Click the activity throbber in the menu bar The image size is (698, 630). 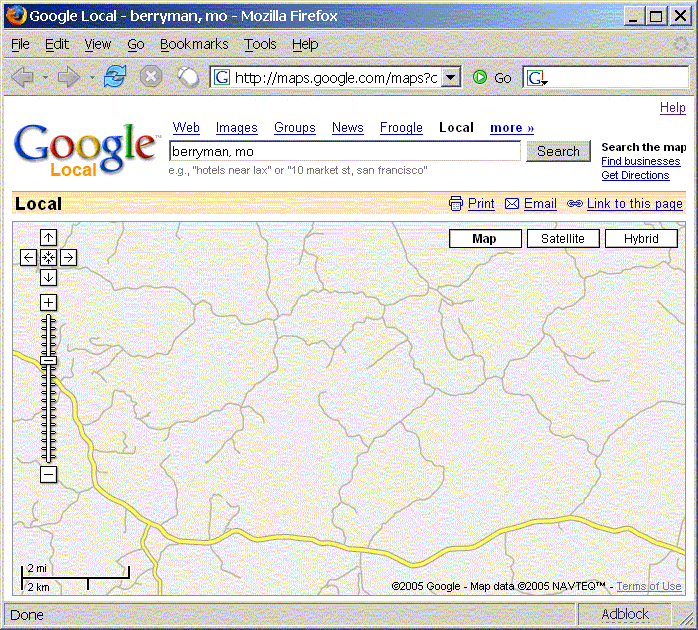click(x=681, y=44)
